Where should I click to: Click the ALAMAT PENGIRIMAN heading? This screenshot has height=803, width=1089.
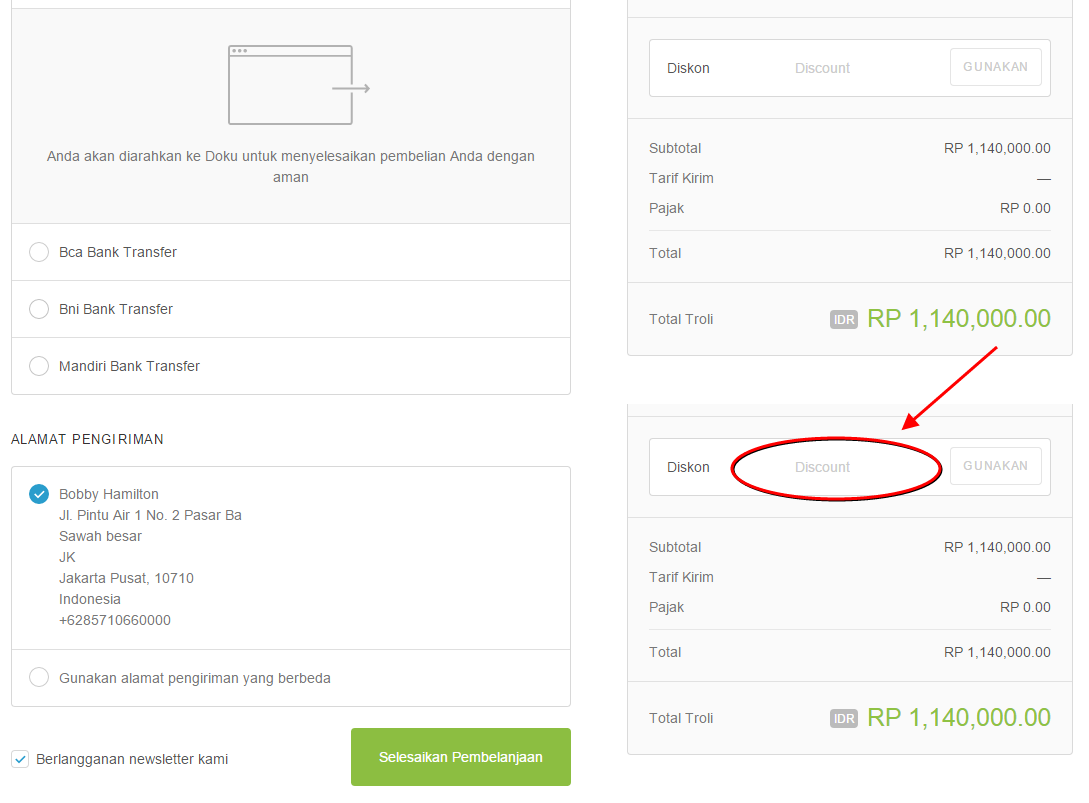pos(88,439)
